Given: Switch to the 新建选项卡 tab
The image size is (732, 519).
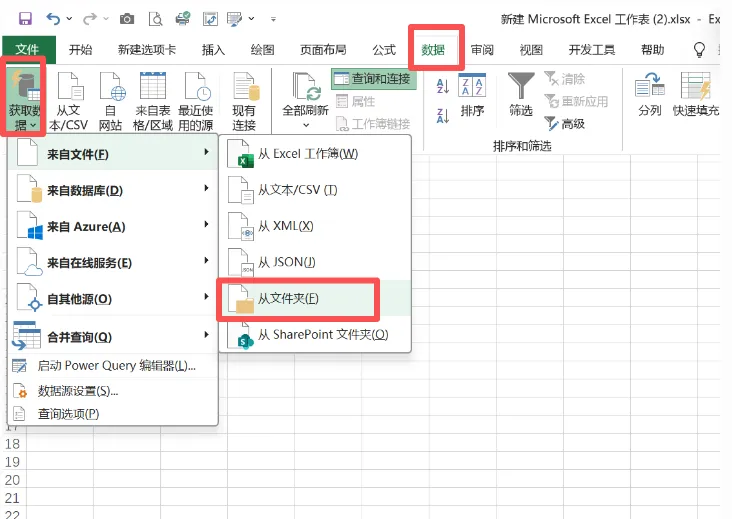Looking at the screenshot, I should (x=147, y=49).
